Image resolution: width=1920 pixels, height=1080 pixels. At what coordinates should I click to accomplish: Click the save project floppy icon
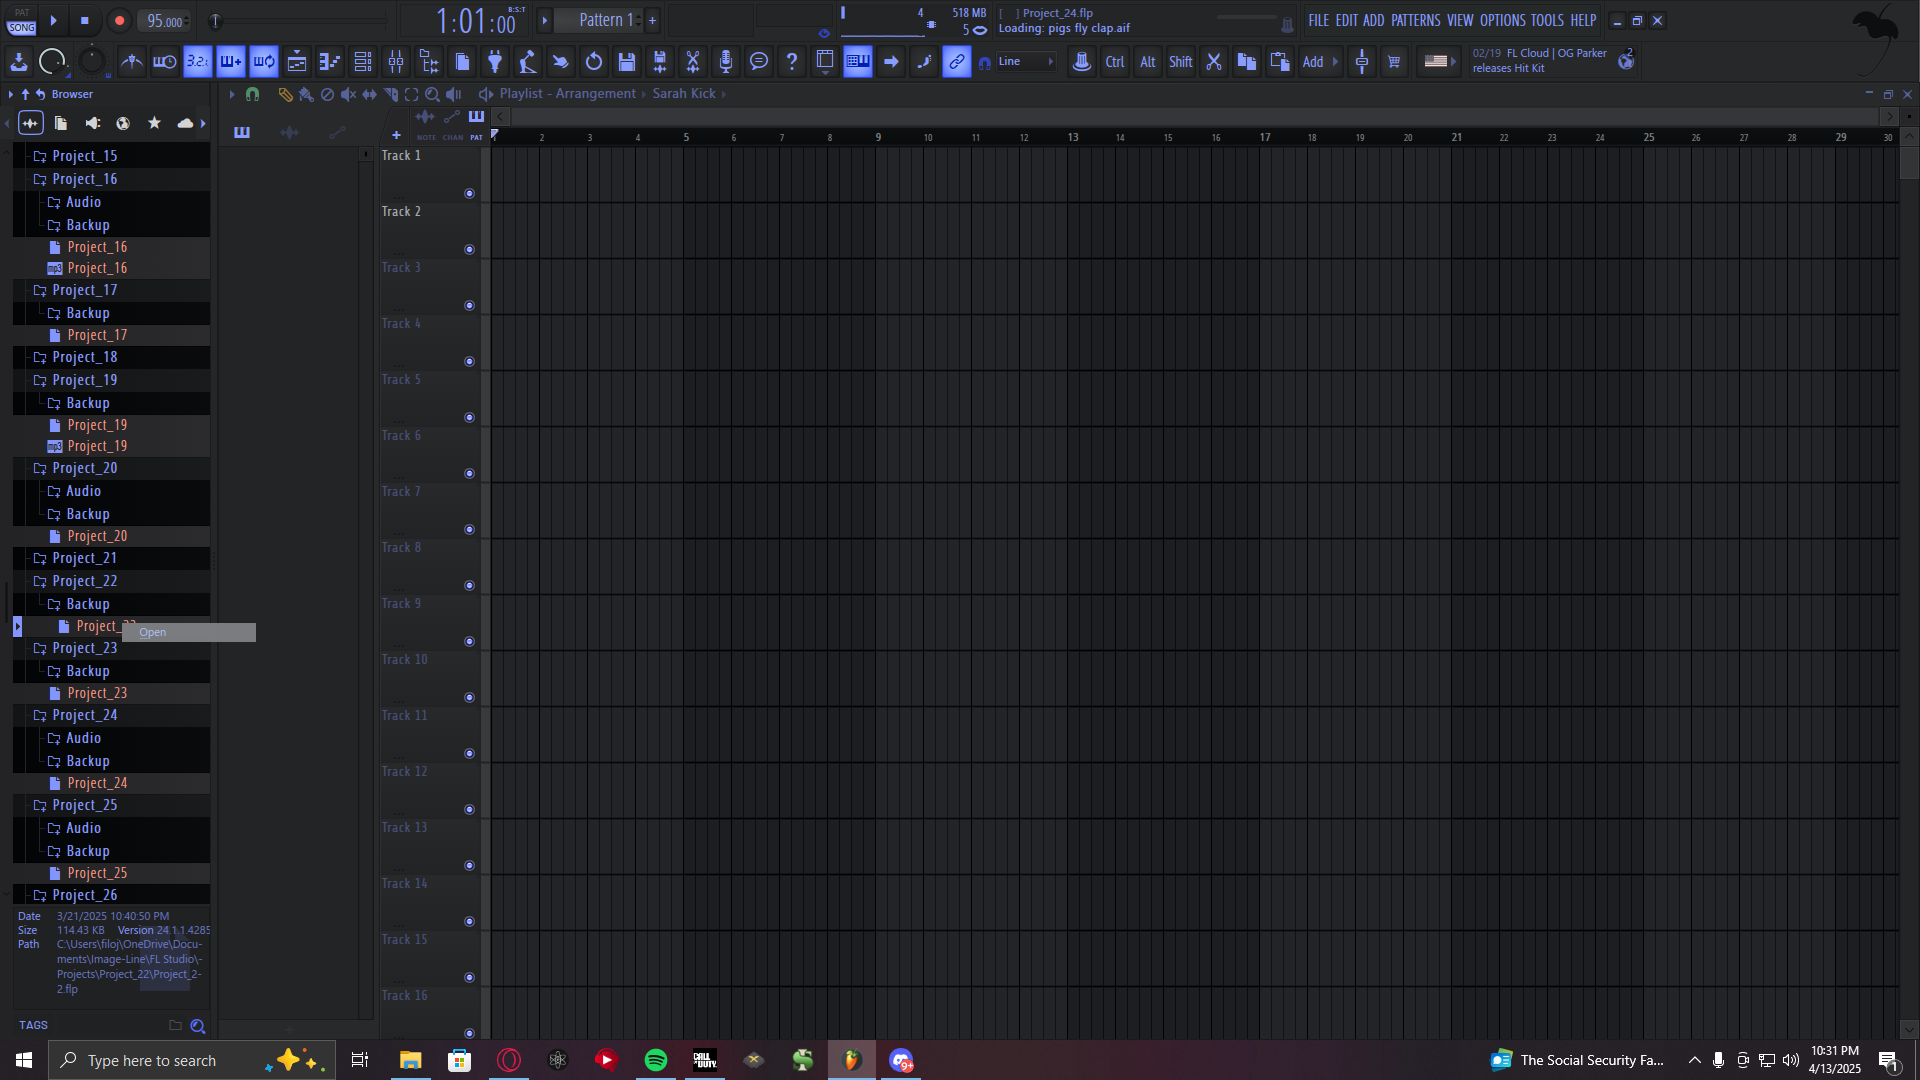tap(627, 62)
